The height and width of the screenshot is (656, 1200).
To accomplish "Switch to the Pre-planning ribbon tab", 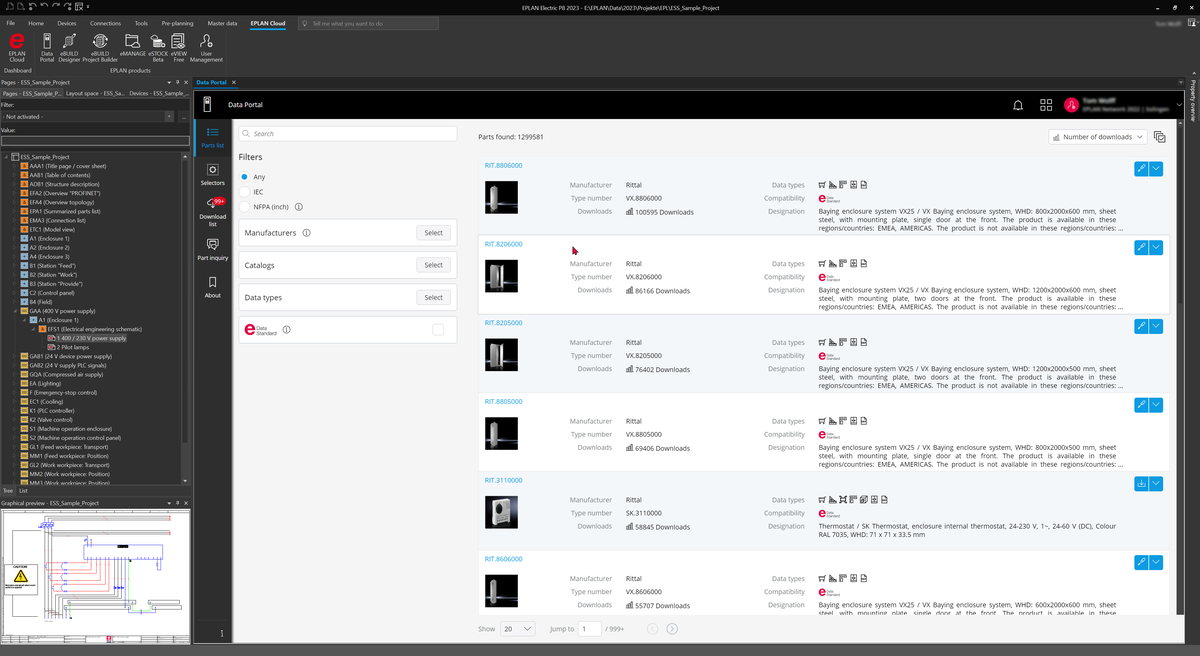I will click(177, 22).
